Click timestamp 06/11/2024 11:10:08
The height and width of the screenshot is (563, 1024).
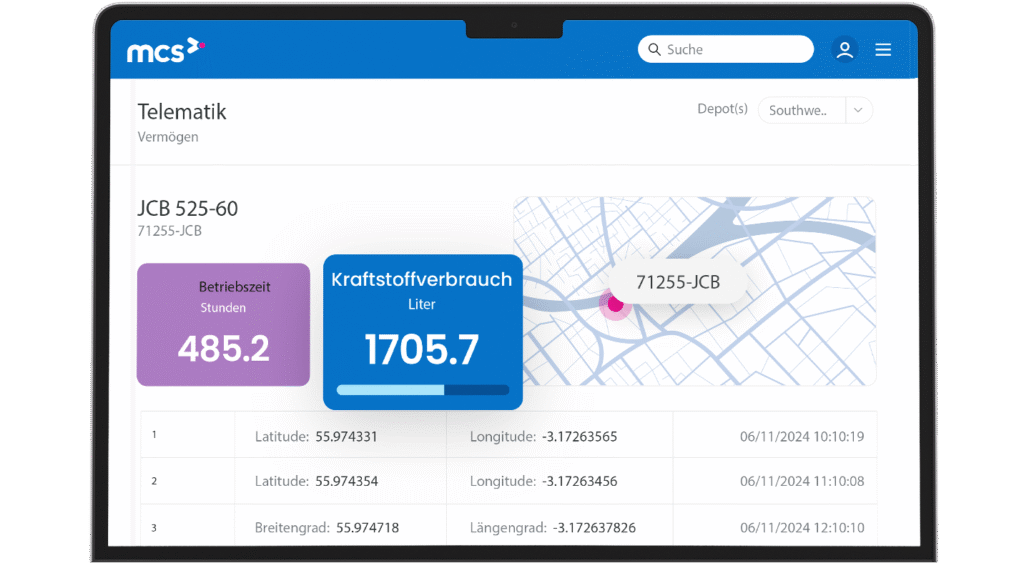coord(802,481)
